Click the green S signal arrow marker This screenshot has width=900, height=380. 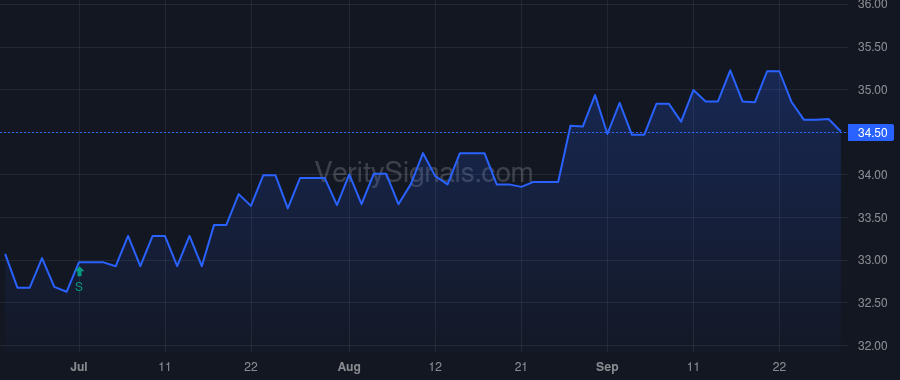point(79,272)
